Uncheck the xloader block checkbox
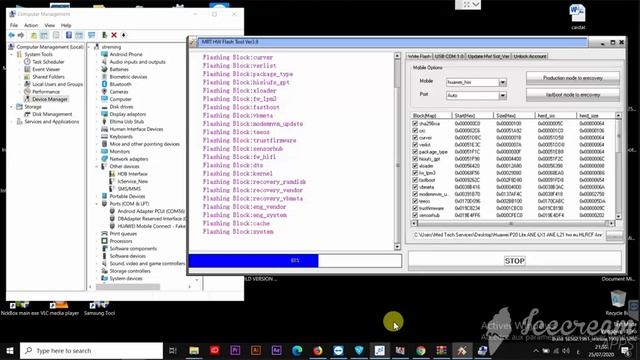 coord(415,166)
